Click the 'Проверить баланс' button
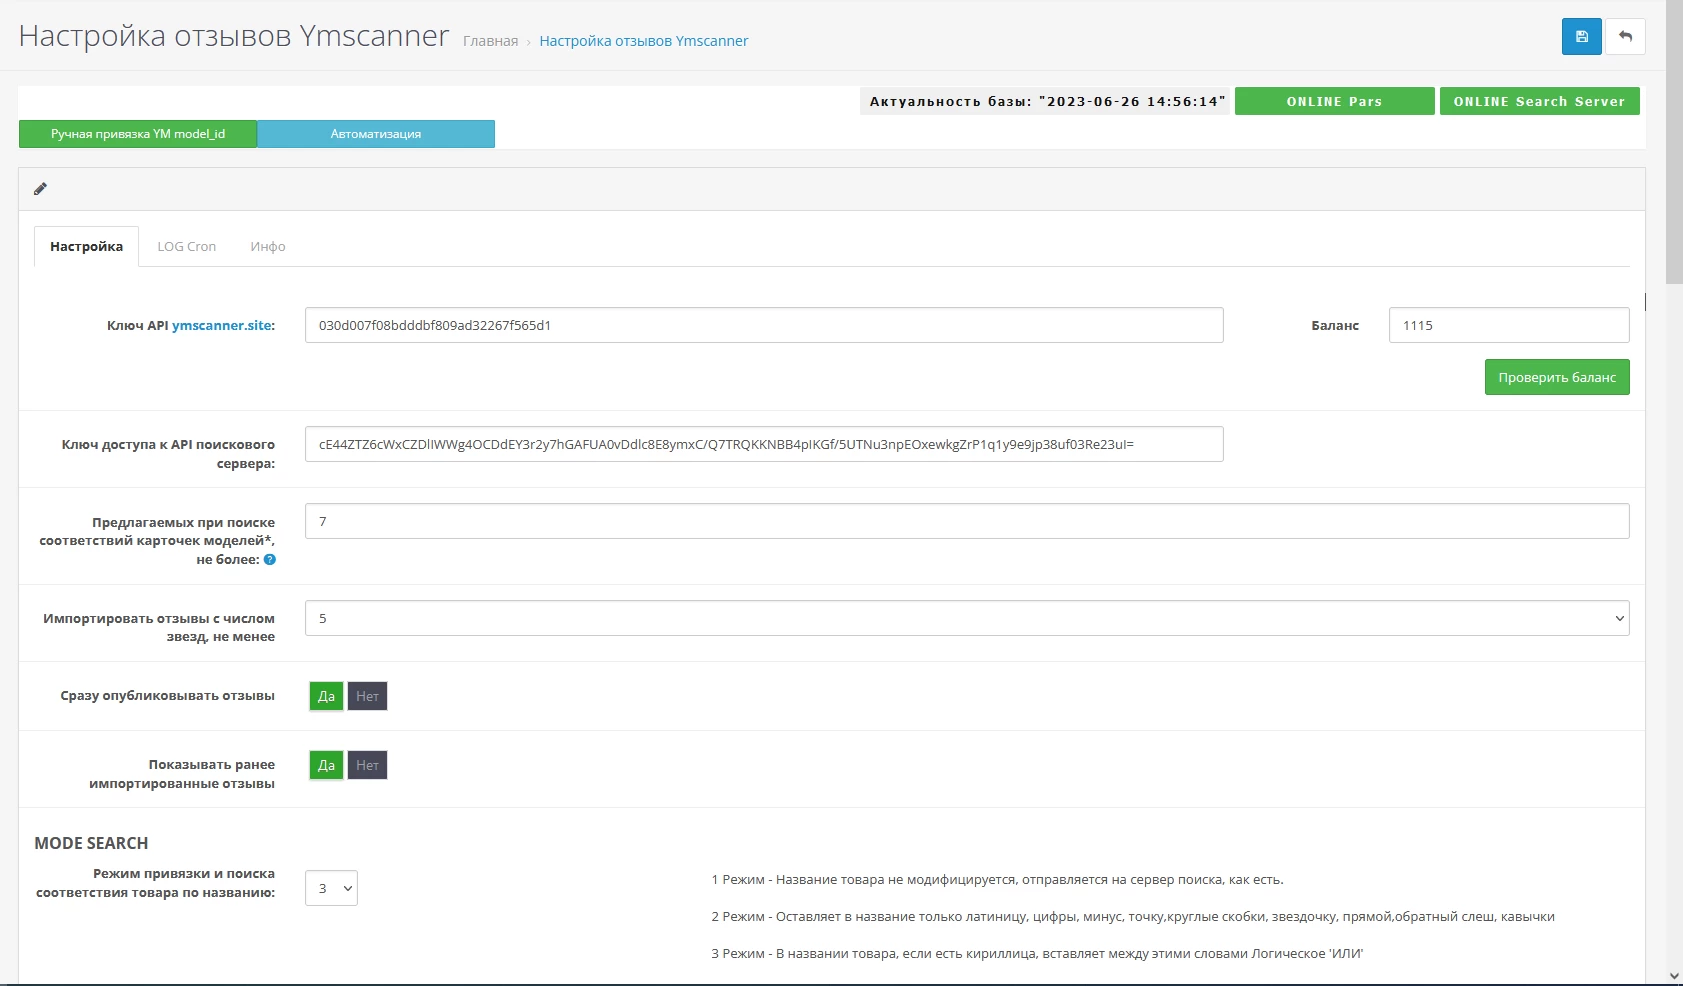The width and height of the screenshot is (1683, 986). 1557,377
